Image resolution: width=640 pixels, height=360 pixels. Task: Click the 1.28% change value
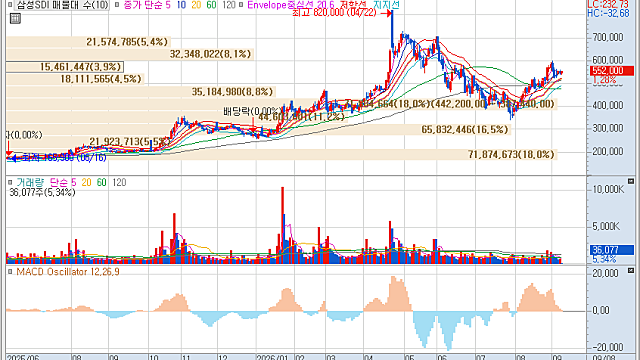604,80
